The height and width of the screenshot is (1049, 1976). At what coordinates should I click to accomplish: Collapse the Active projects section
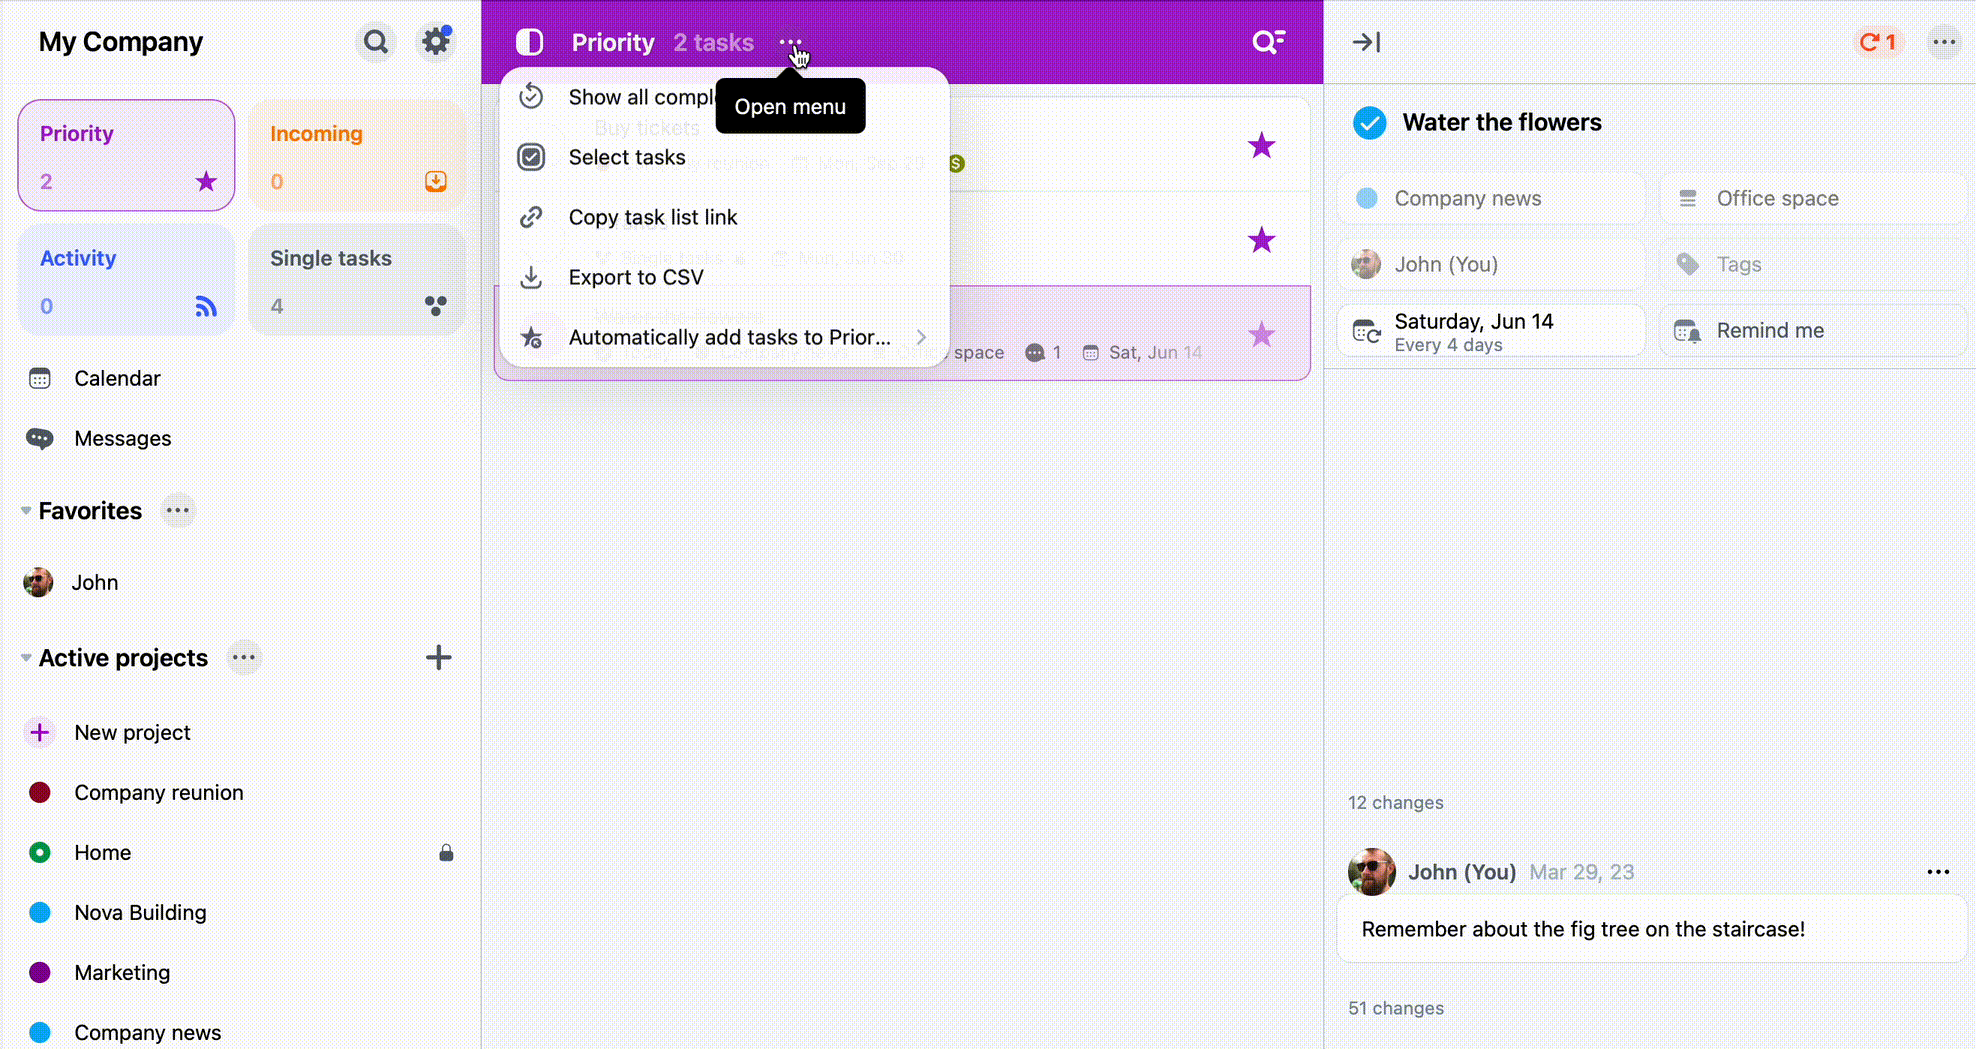(25, 657)
